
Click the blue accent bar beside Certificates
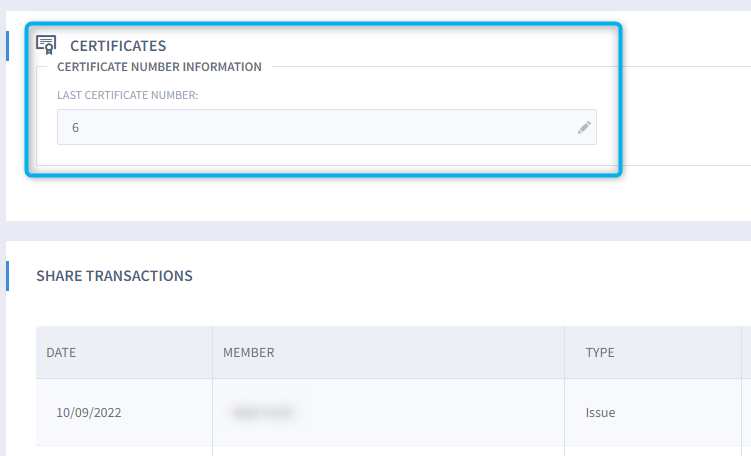tap(7, 46)
